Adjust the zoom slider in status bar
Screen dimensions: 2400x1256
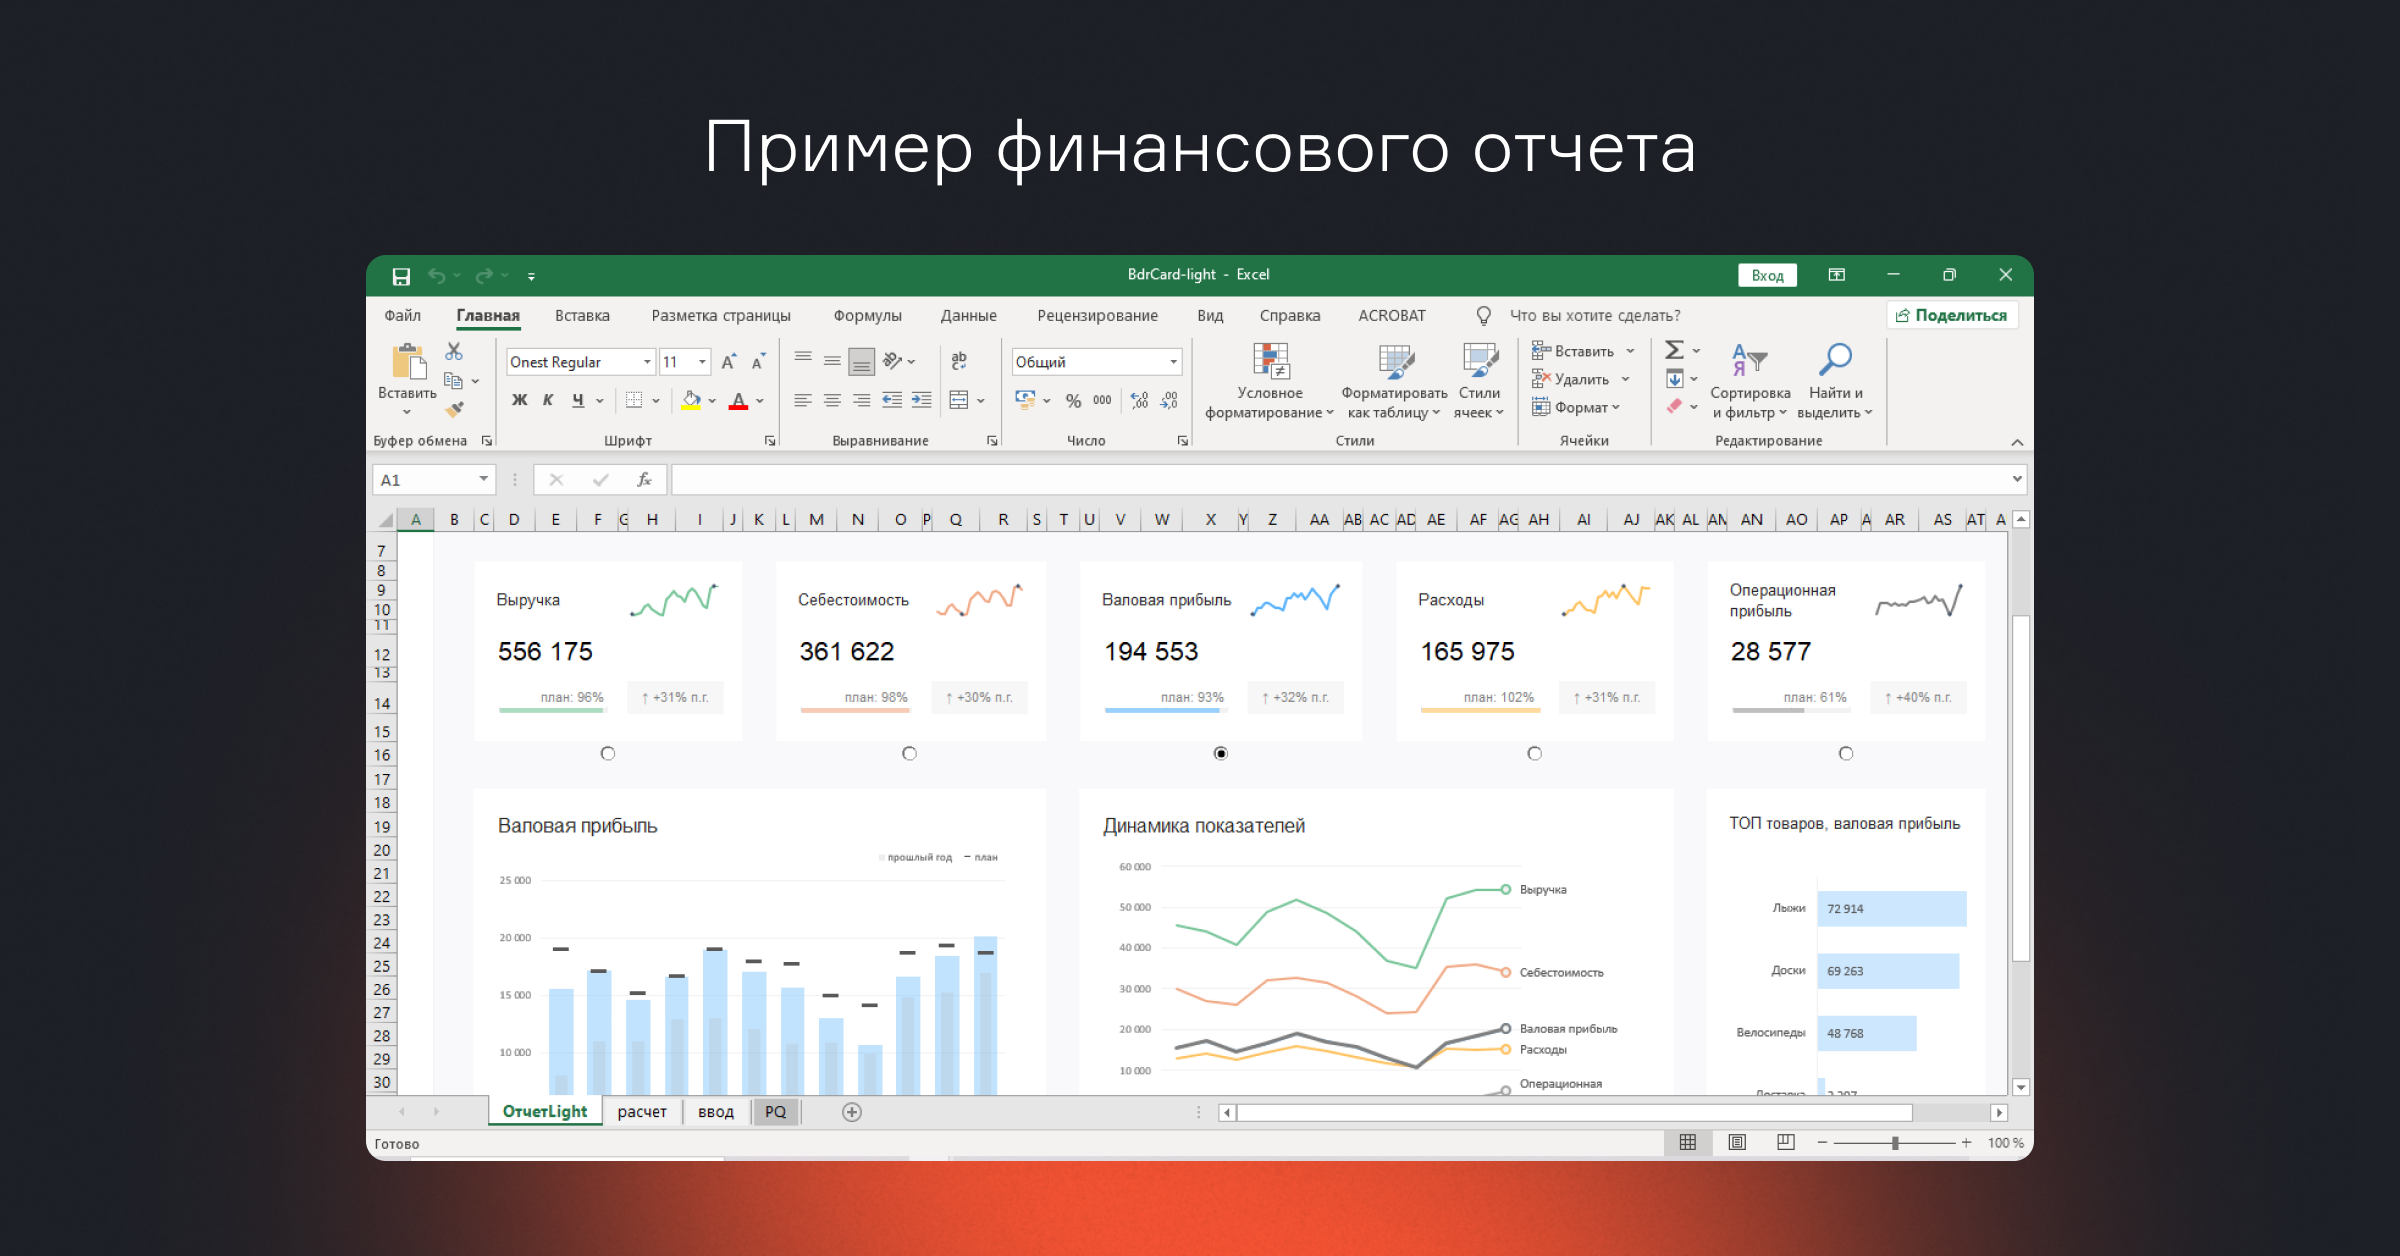click(1895, 1143)
